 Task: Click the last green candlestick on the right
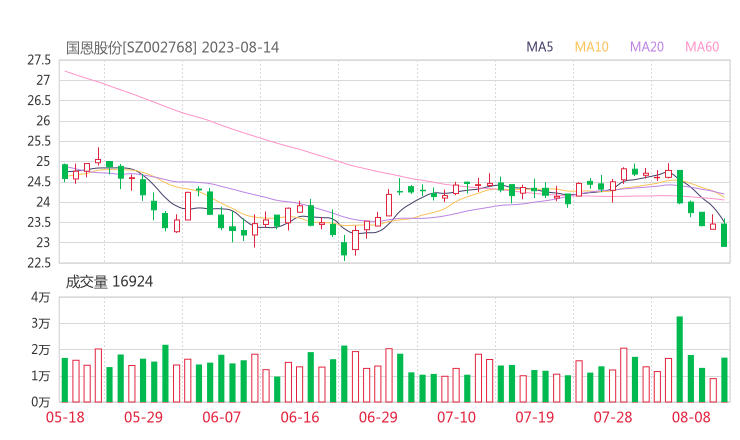pos(724,235)
